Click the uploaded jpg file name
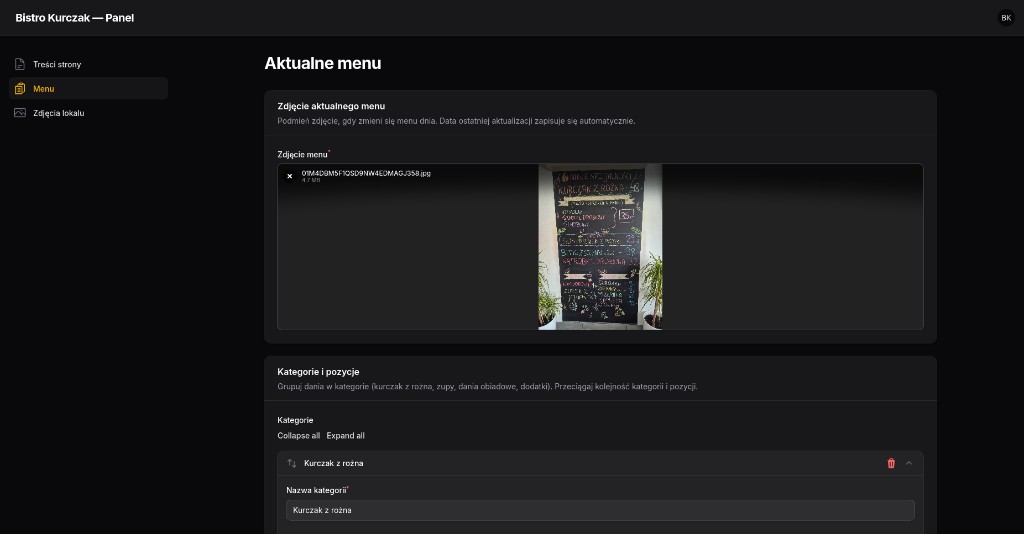Screen dimensions: 1024x534 click(366, 173)
